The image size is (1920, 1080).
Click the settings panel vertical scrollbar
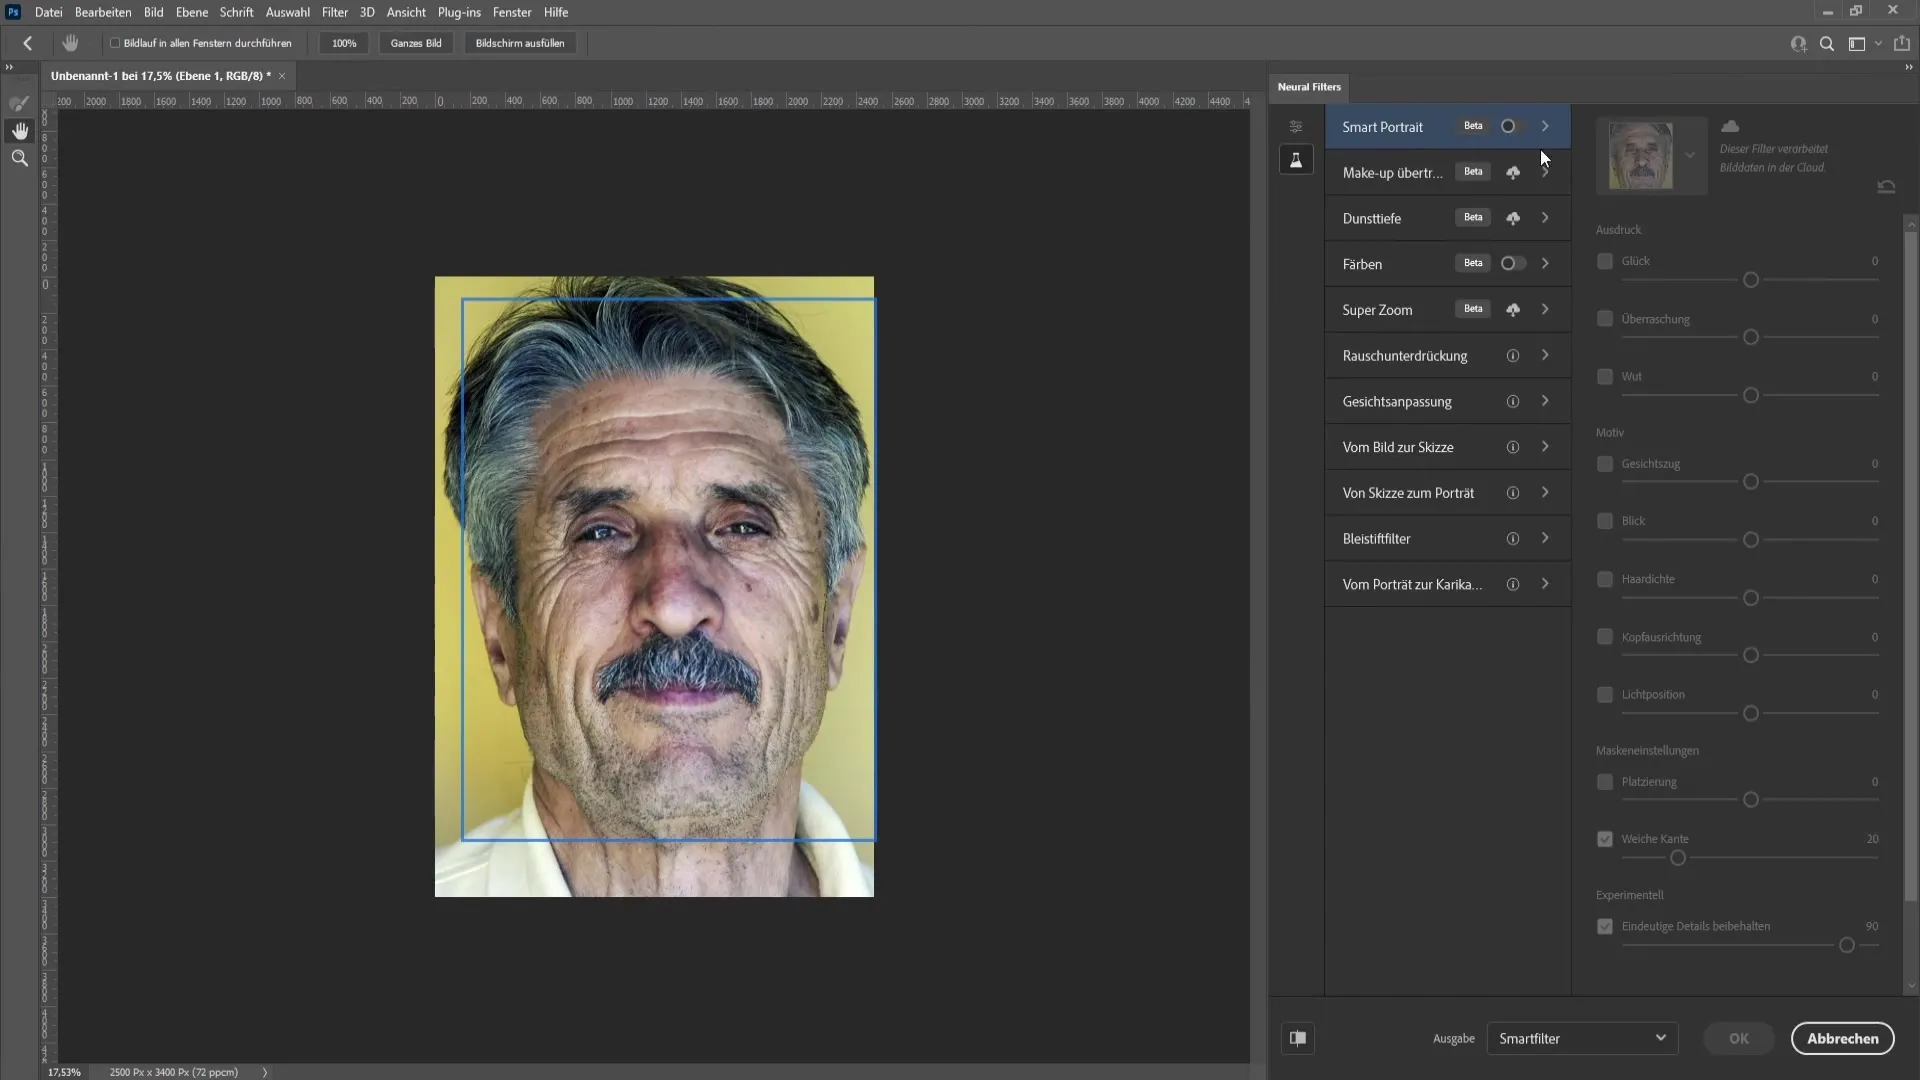(x=1910, y=565)
